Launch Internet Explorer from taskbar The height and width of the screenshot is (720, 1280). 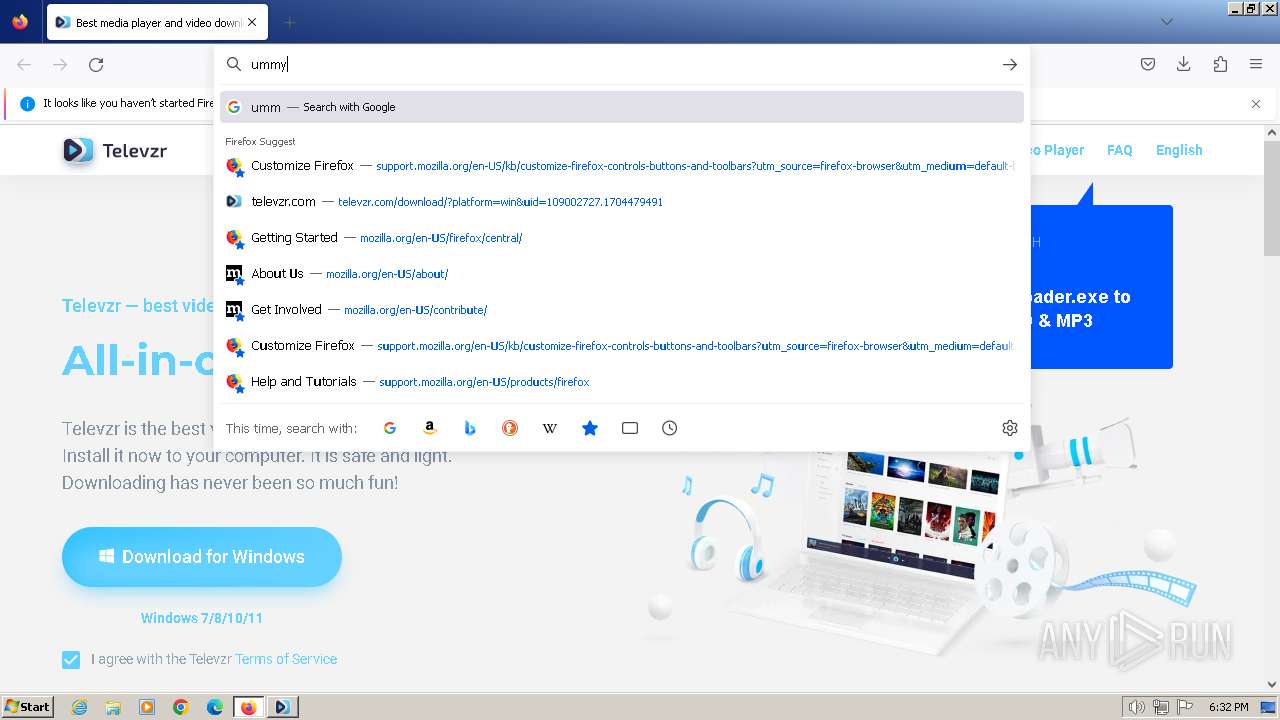coord(79,707)
